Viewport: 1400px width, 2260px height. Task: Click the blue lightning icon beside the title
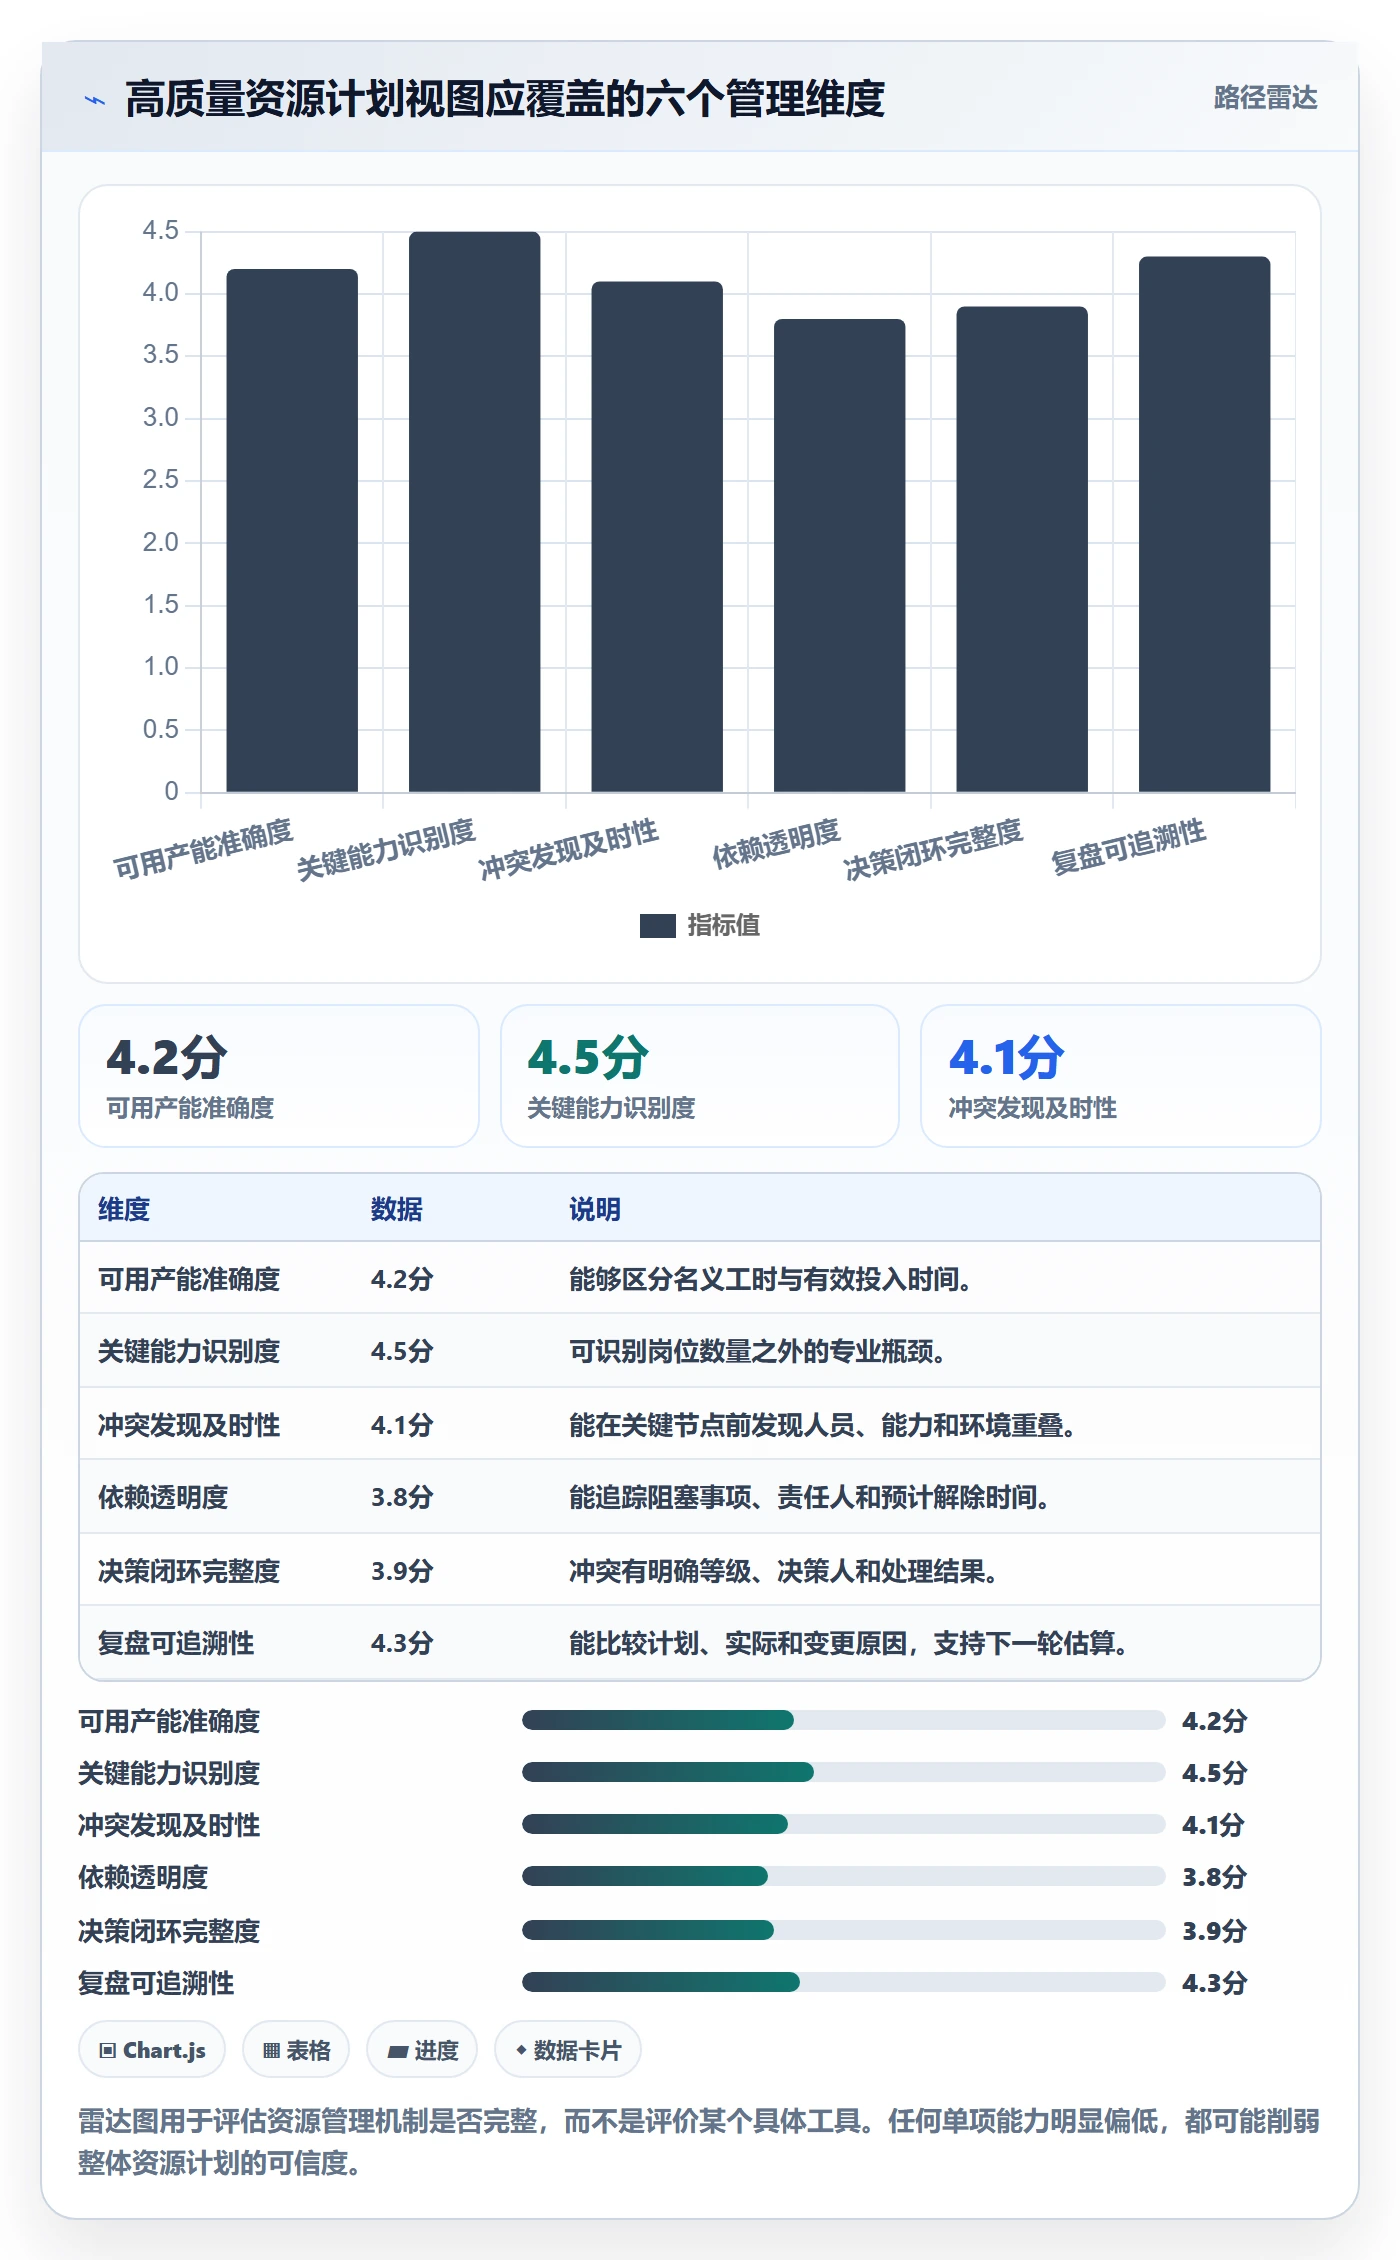coord(95,100)
